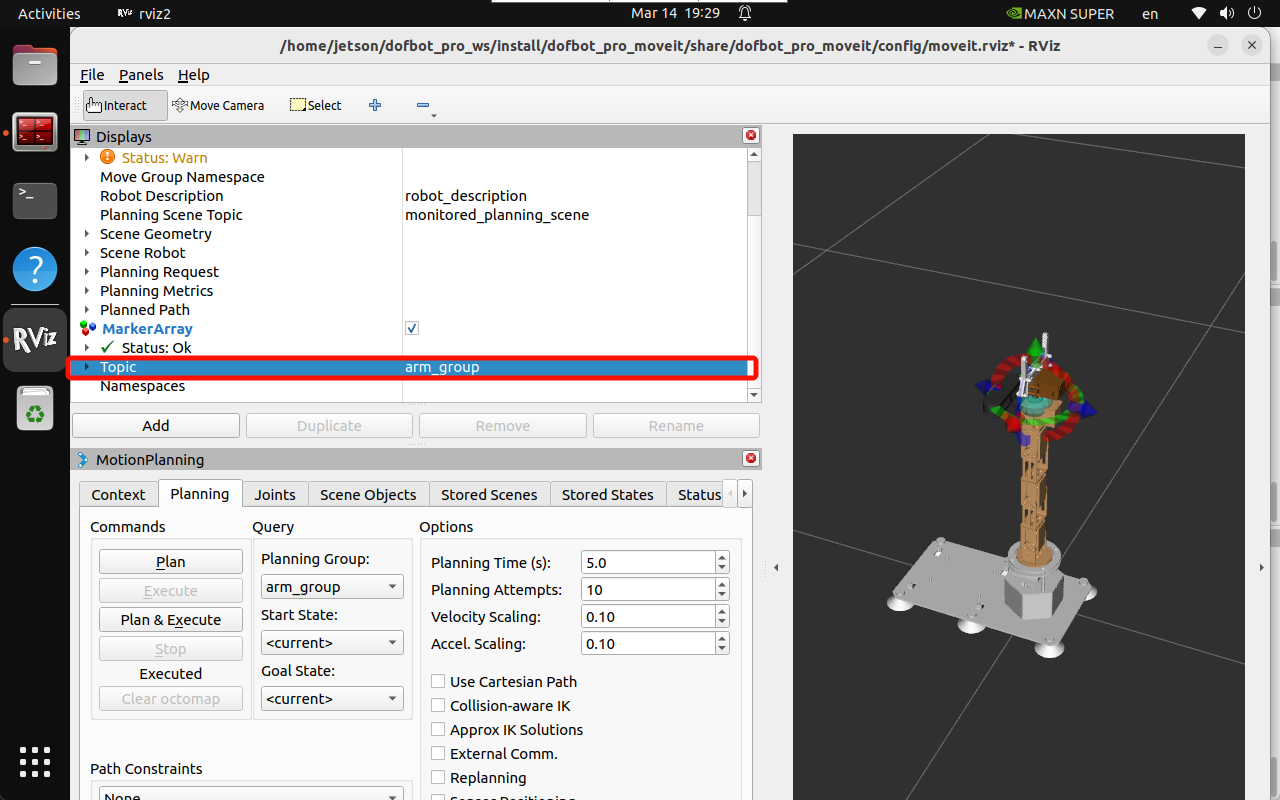Open the Trash dock icon
Viewport: 1280px width, 800px height.
[x=35, y=408]
